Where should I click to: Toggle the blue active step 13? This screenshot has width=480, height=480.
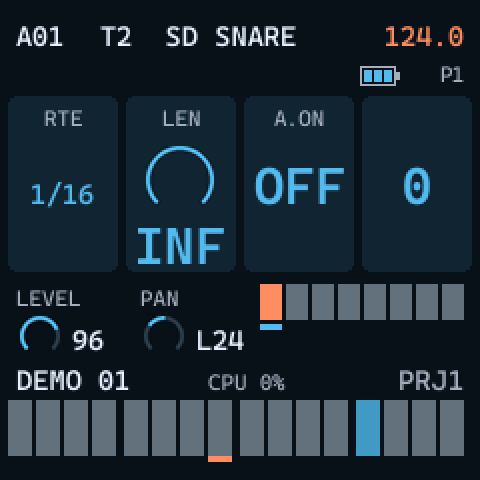[x=368, y=428]
